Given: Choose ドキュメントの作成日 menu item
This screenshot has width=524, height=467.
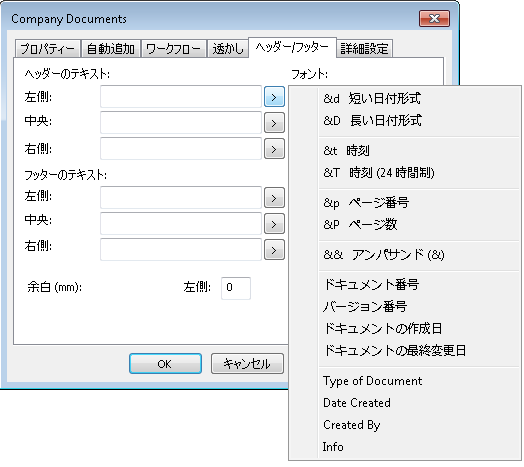Looking at the screenshot, I should [x=404, y=329].
